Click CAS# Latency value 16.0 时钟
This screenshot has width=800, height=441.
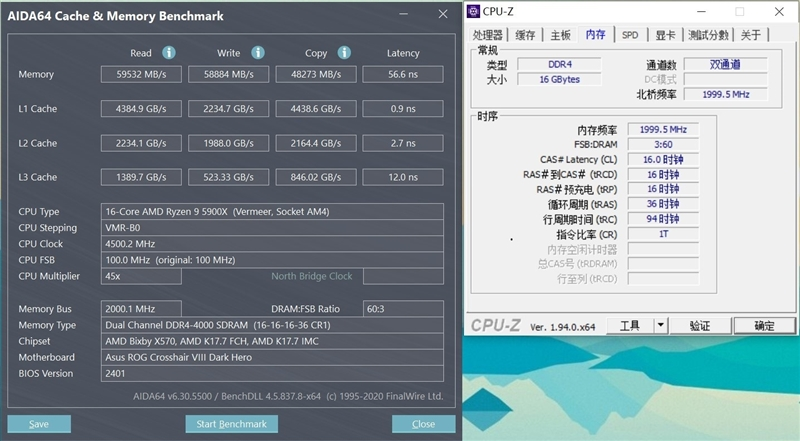tap(663, 159)
